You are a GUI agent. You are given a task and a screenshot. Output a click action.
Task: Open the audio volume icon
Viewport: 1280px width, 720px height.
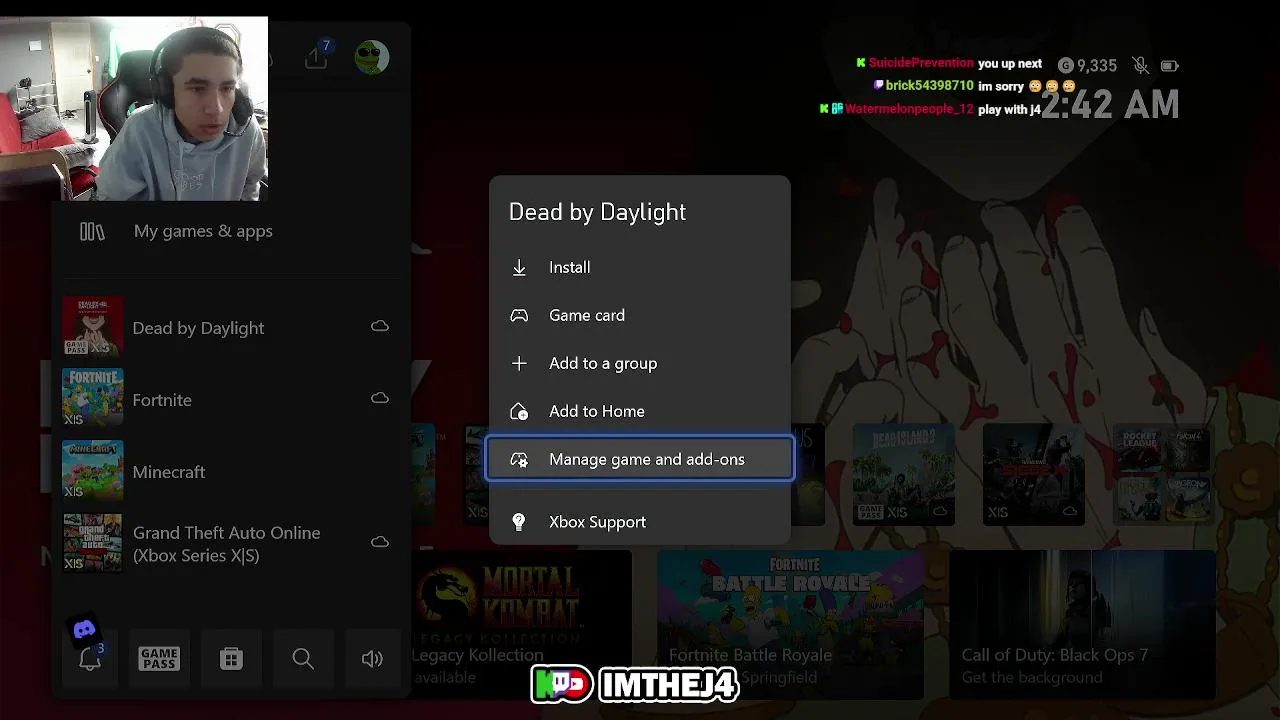click(x=372, y=658)
